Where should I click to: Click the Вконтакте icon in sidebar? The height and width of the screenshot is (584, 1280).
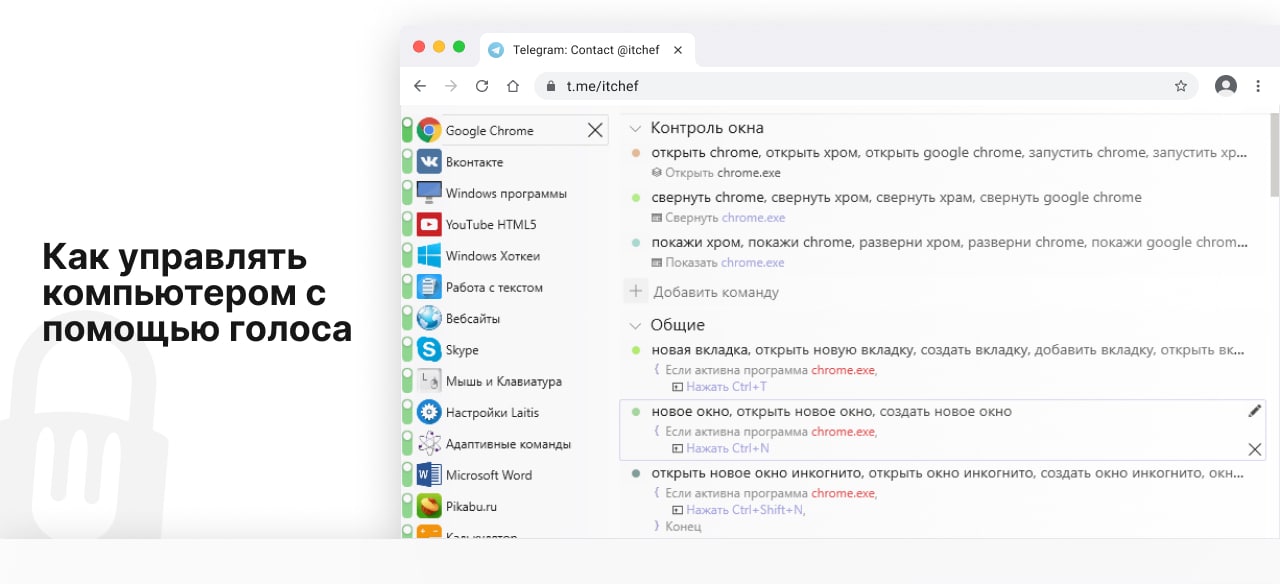pos(429,161)
